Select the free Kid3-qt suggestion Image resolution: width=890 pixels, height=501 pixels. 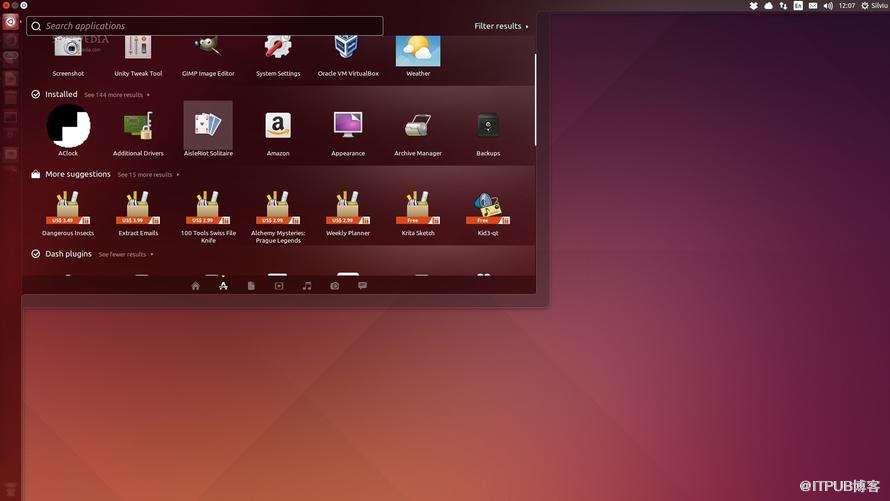[x=488, y=213]
